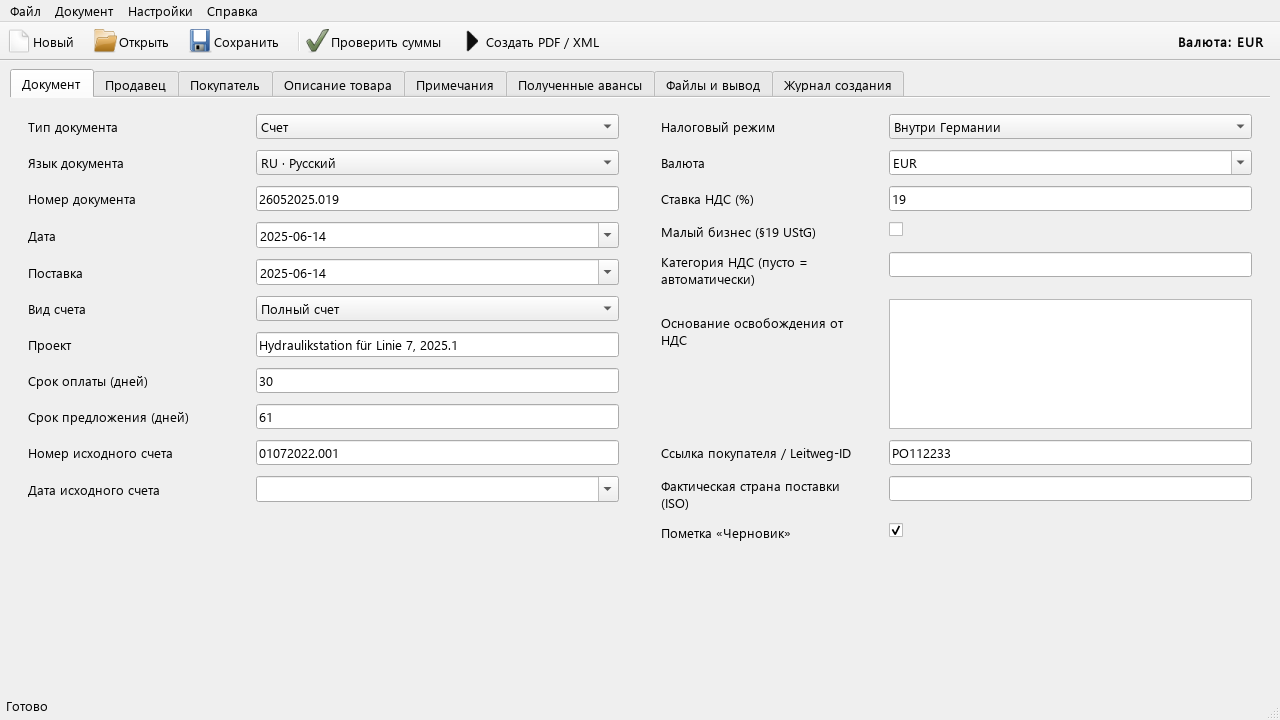The width and height of the screenshot is (1280, 720).
Task: Open the Настройки menu
Action: point(160,11)
